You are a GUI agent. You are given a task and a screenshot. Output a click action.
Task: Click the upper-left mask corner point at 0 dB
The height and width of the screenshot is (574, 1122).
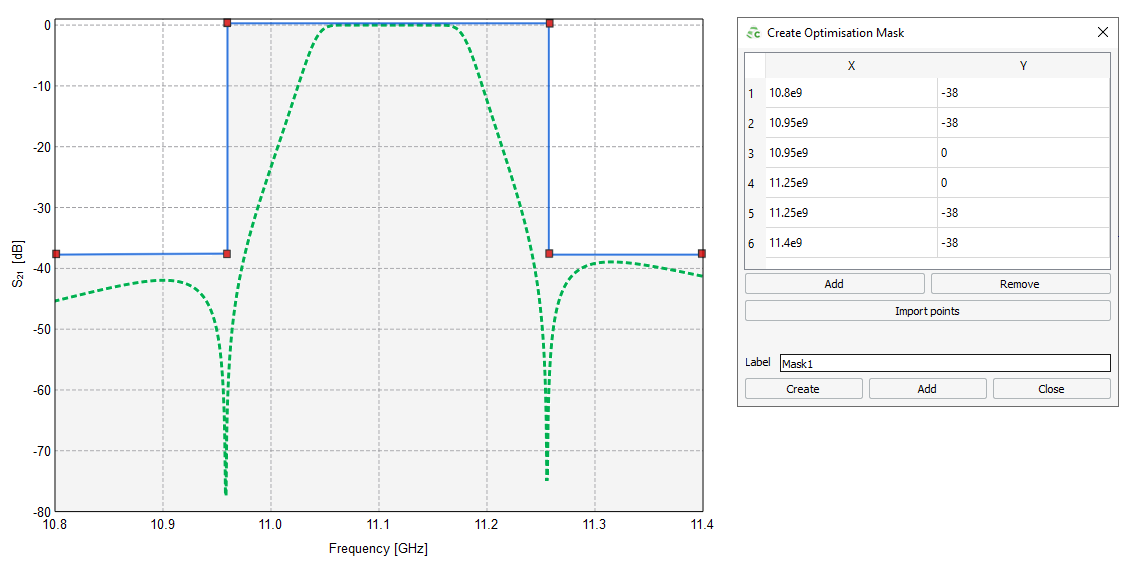(227, 22)
